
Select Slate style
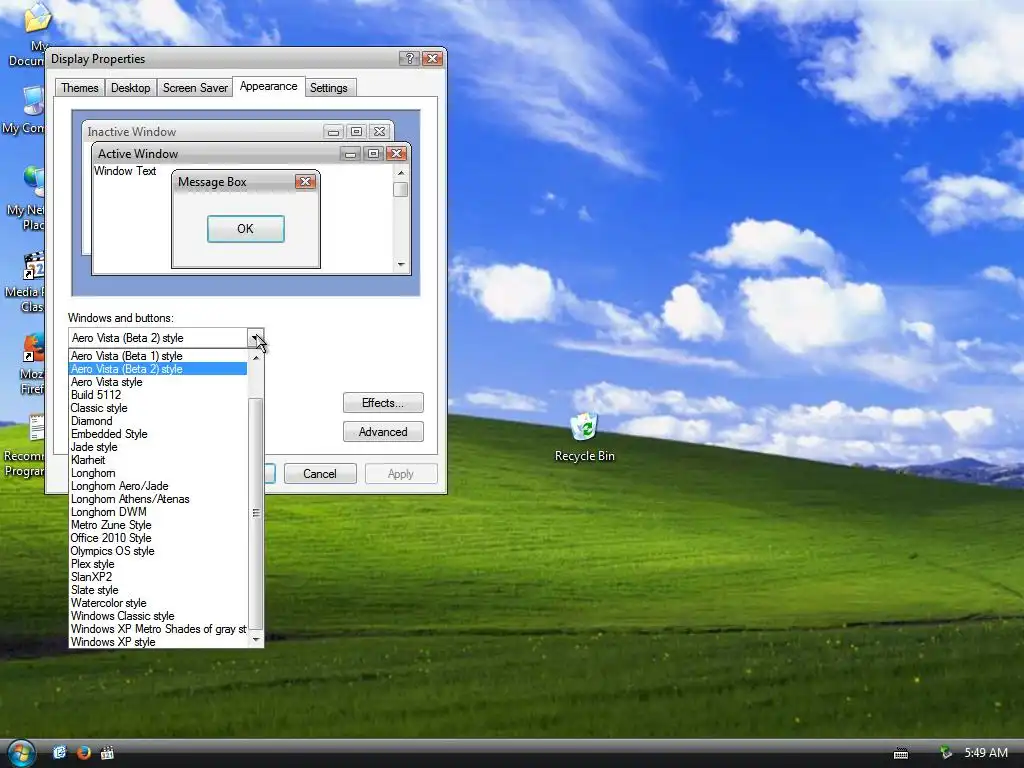click(158, 590)
